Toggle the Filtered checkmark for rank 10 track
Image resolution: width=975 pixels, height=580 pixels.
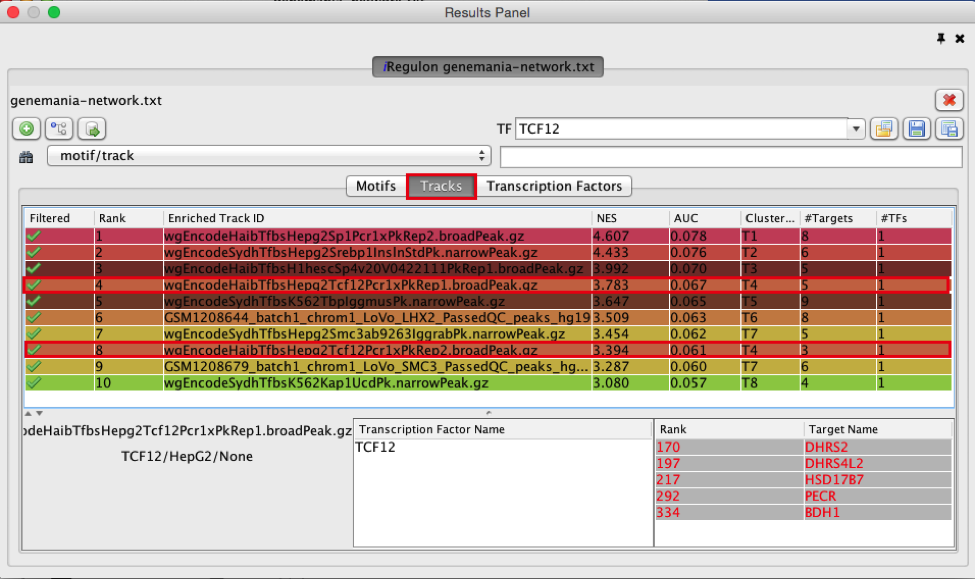(34, 382)
